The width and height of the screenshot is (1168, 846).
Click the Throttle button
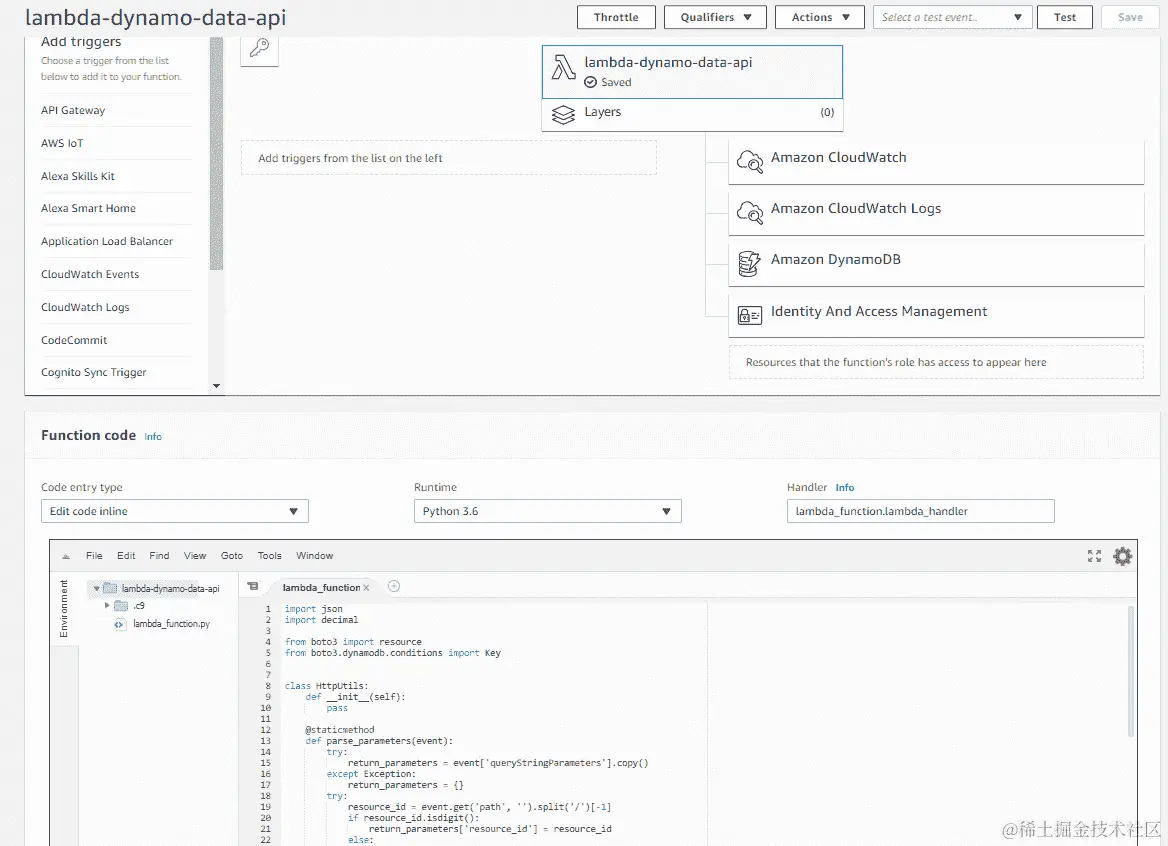click(616, 17)
